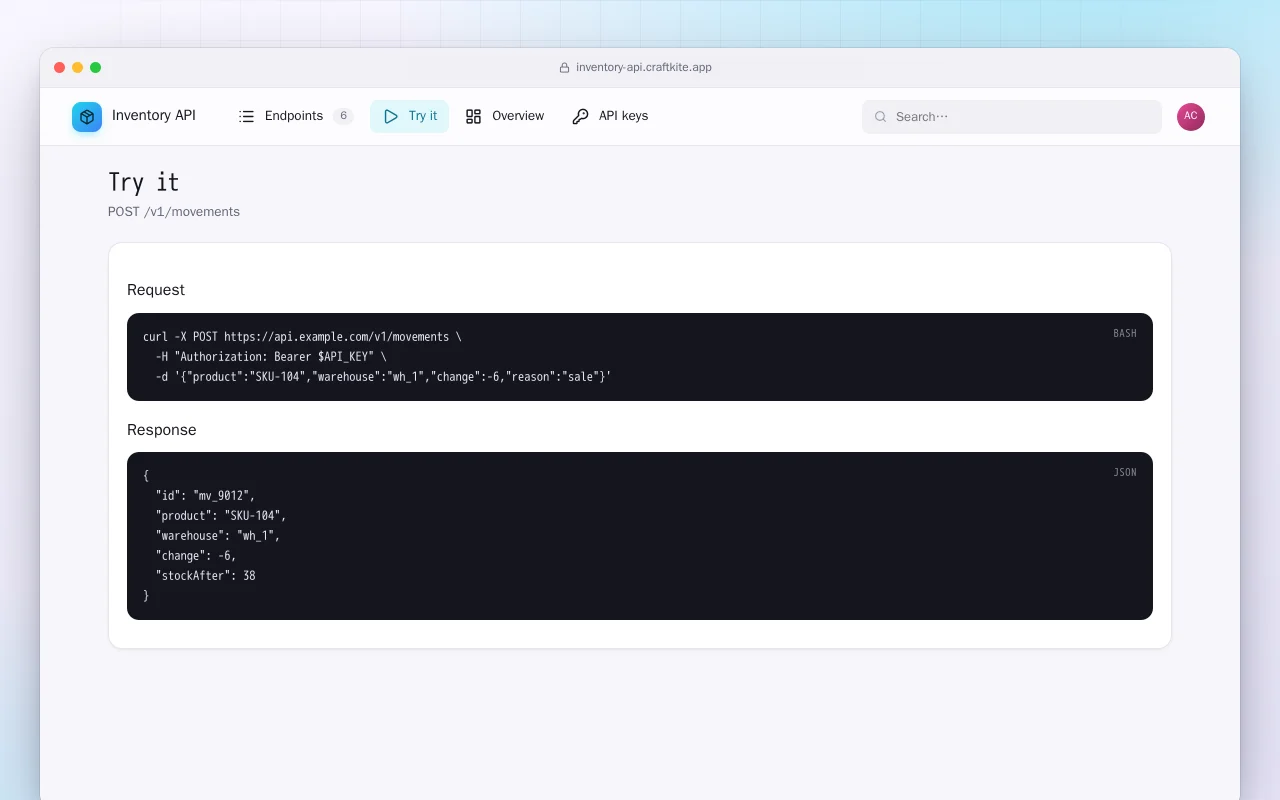Click the Response section heading
Screen dimensions: 1280x800
[162, 430]
